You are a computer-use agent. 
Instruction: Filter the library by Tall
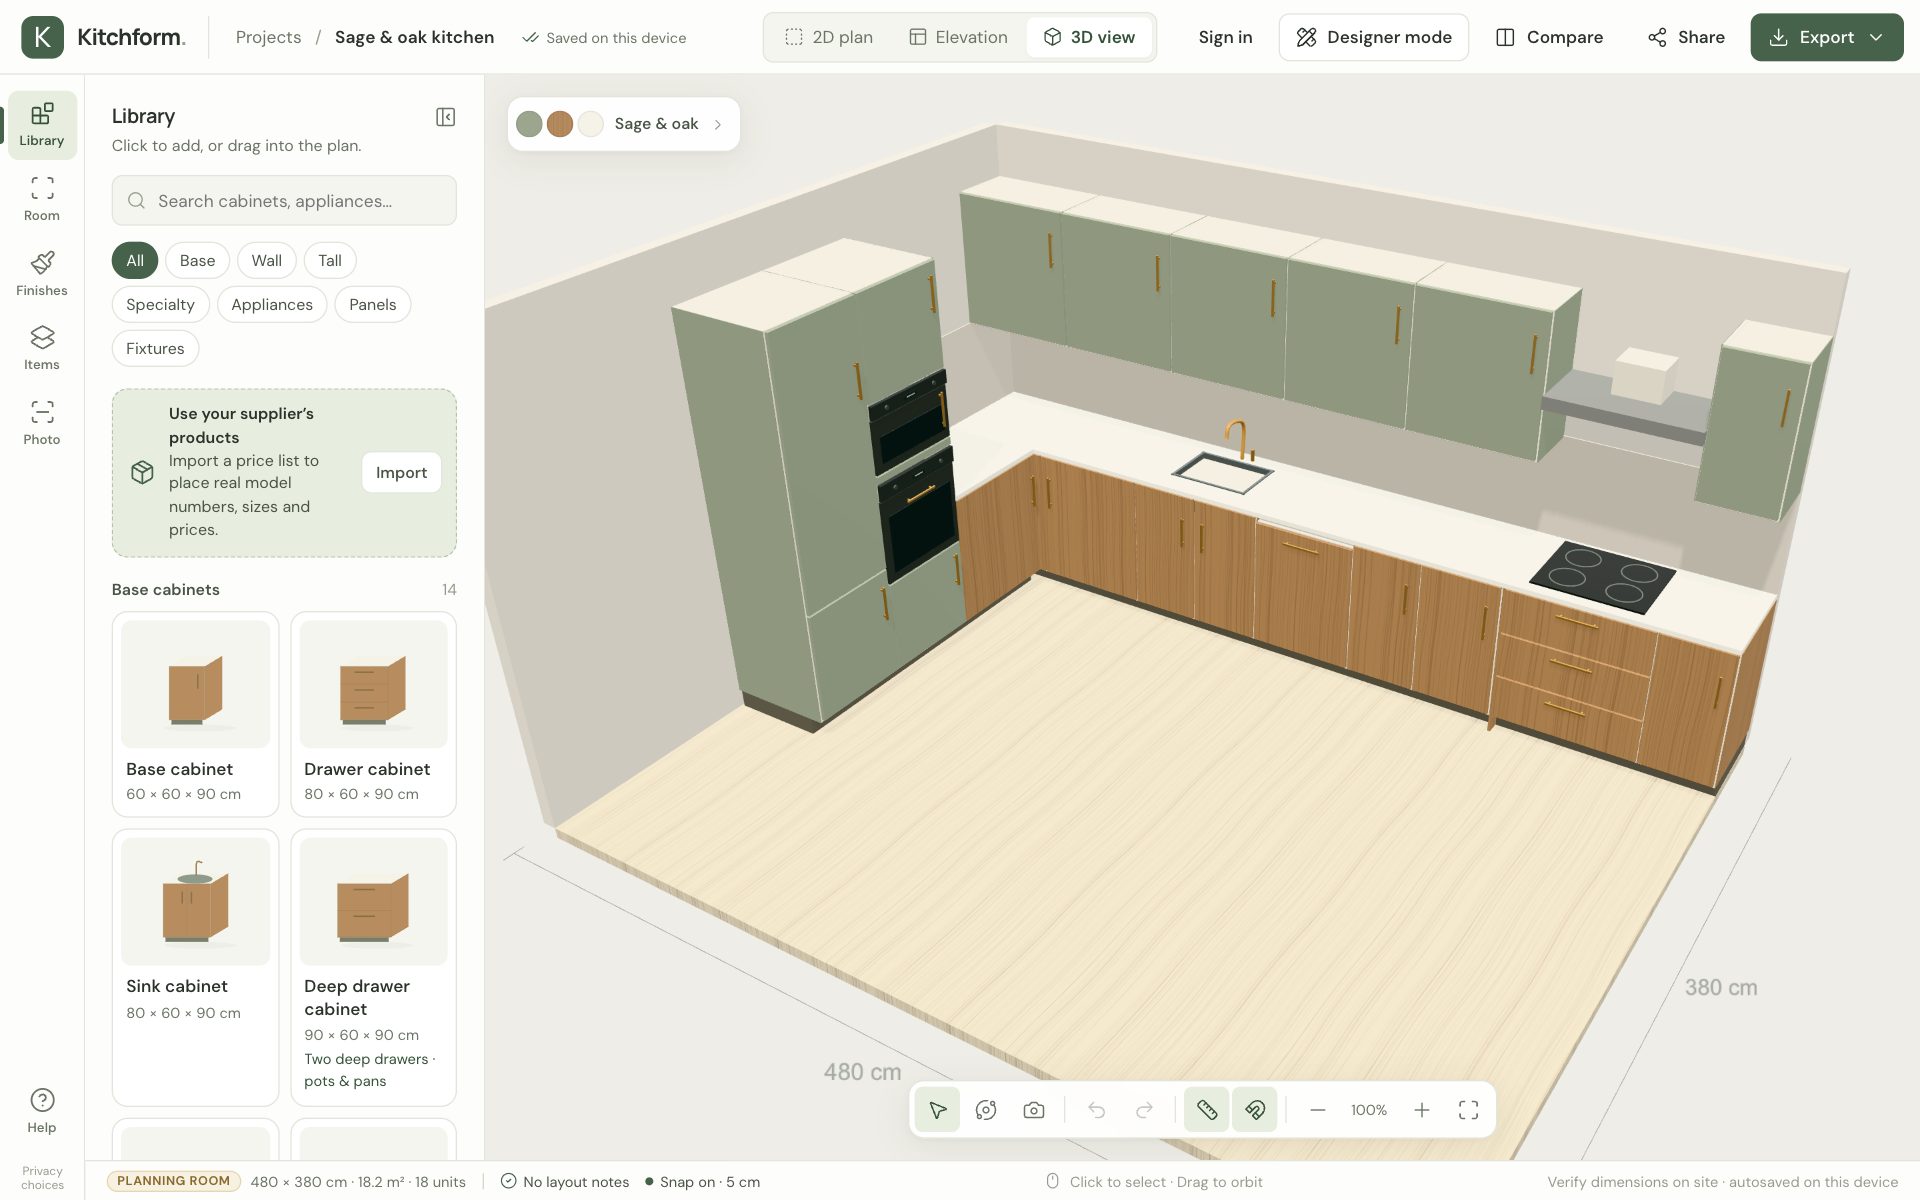[x=330, y=261]
